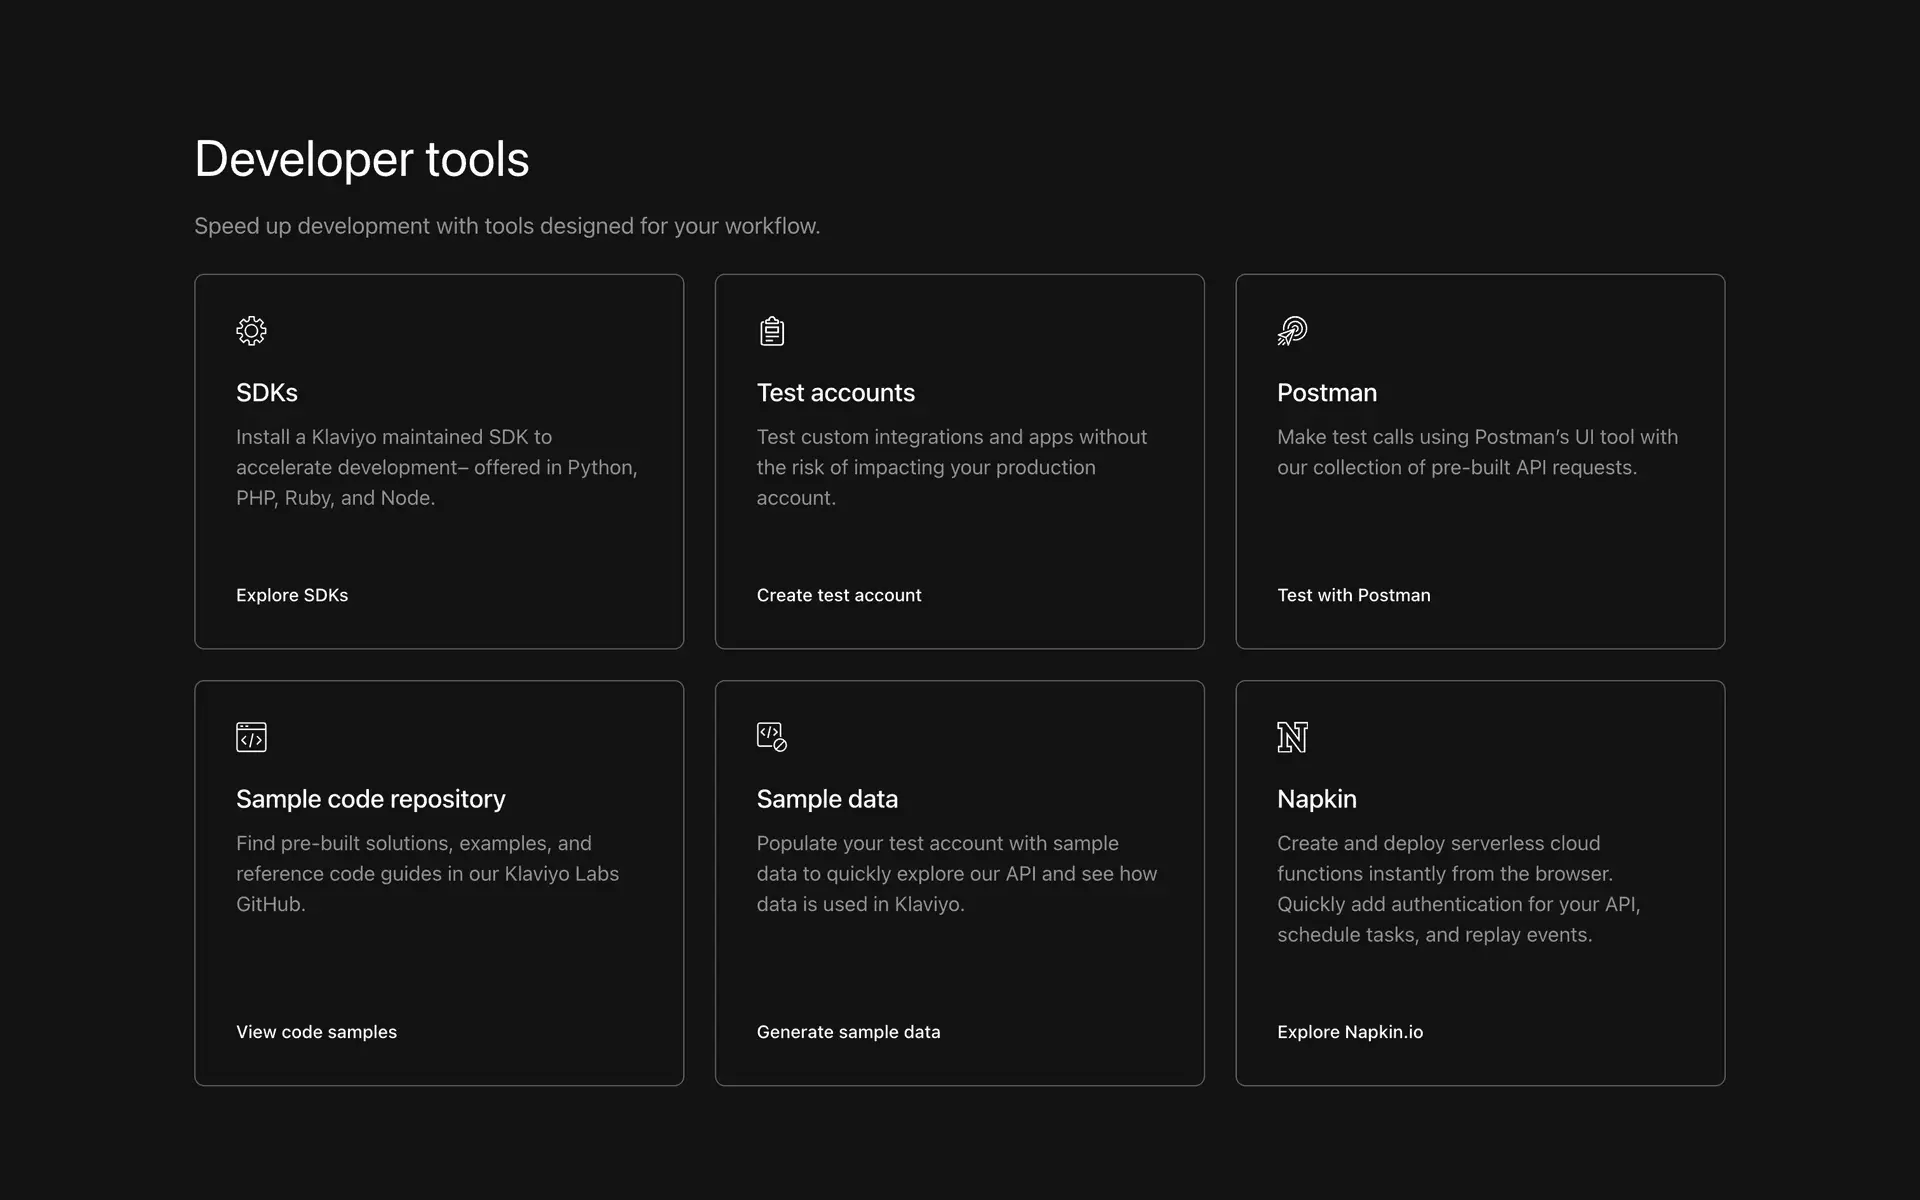Click the Test accounts card heading
This screenshot has height=1200, width=1920.
pos(835,393)
